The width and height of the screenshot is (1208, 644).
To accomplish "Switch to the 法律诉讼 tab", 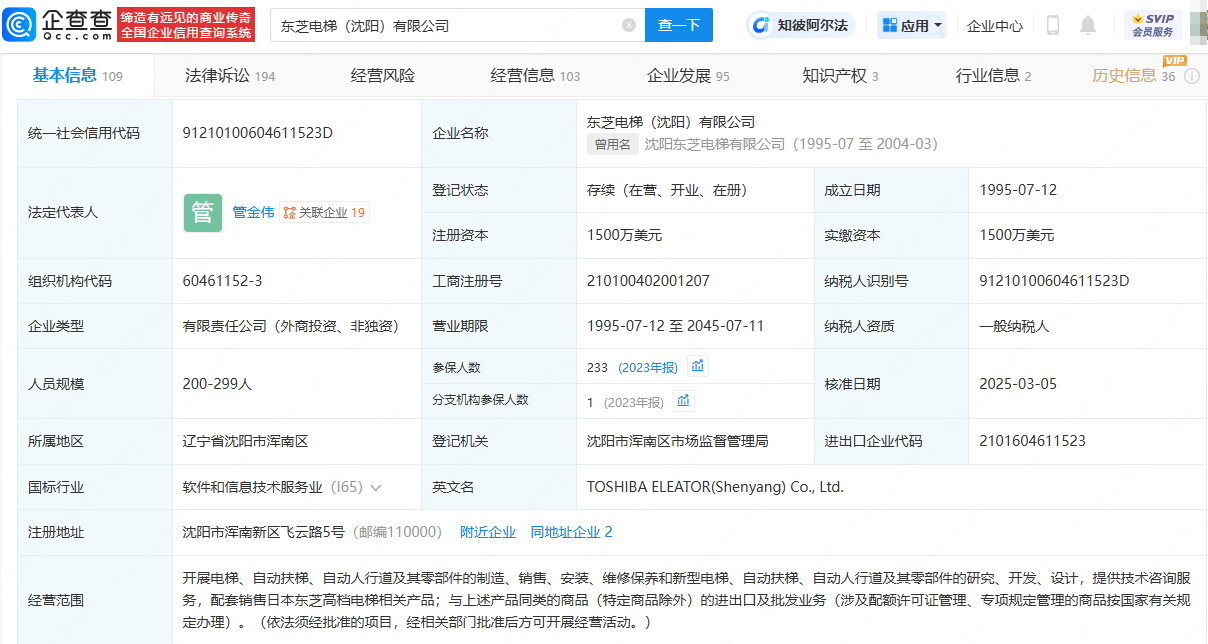I will [x=230, y=76].
